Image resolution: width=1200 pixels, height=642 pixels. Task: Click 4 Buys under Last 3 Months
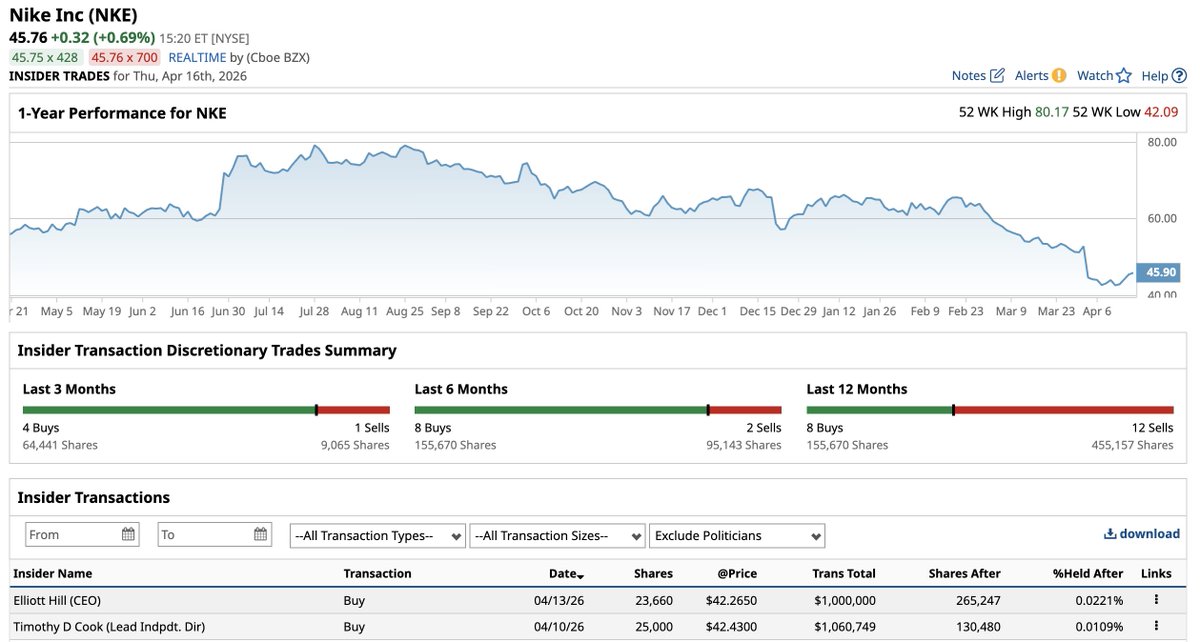41,428
